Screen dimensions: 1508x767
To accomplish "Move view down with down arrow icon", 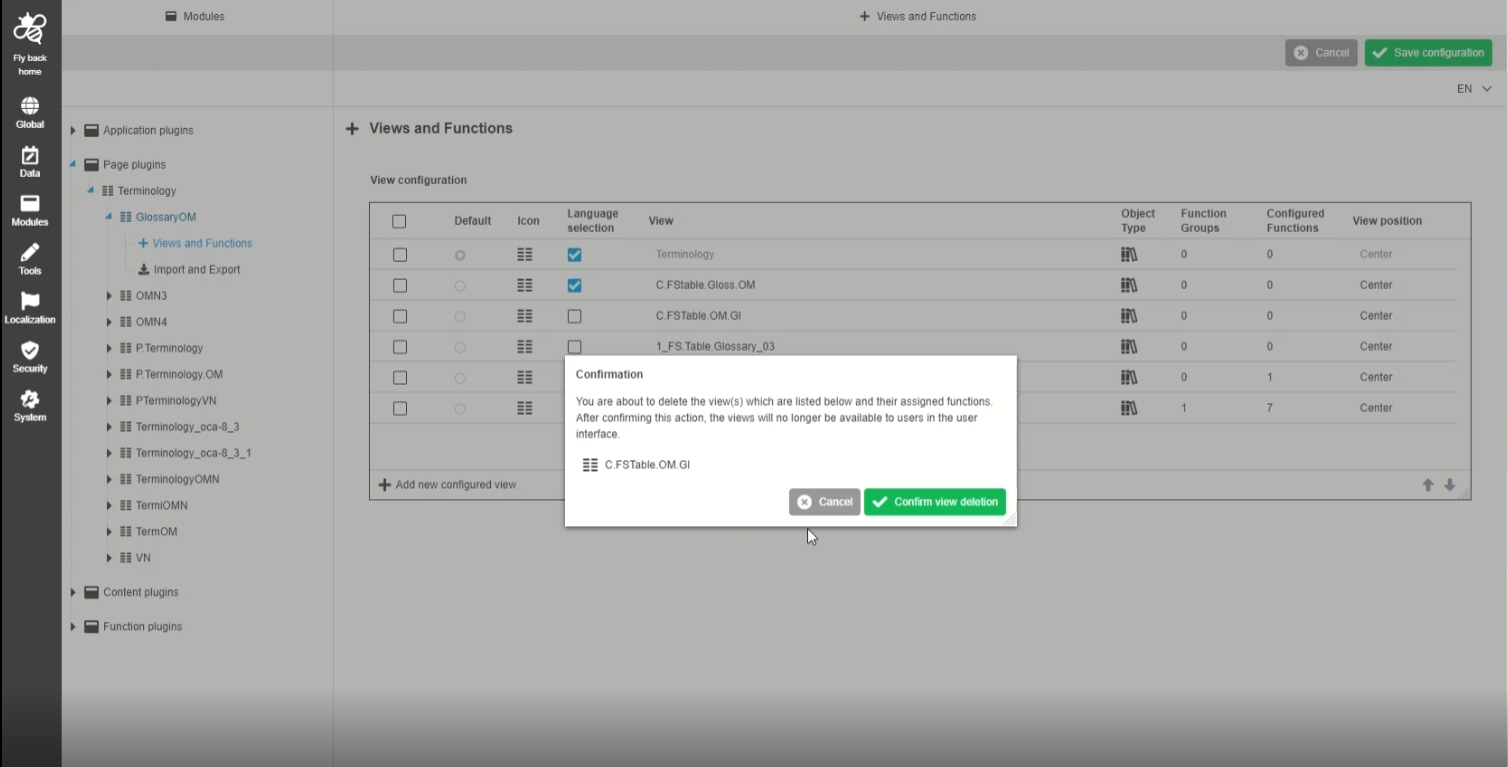I will (x=1449, y=485).
